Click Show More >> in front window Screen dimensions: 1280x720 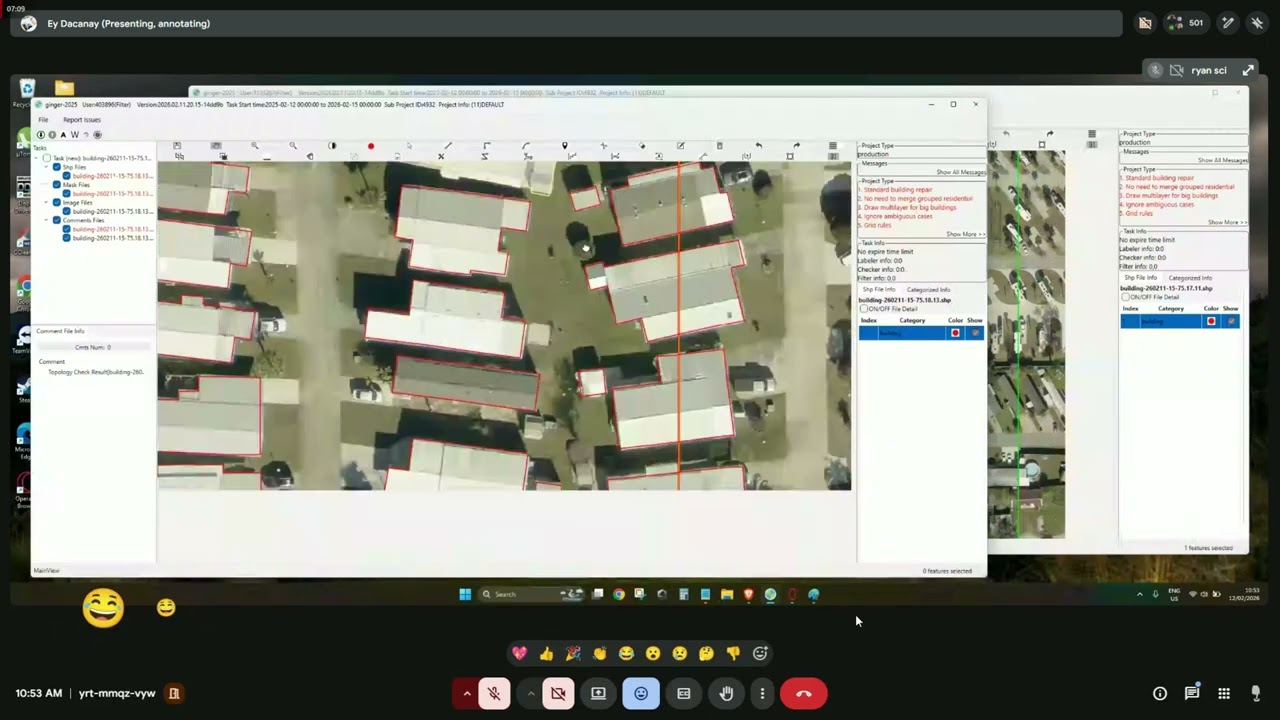click(965, 235)
